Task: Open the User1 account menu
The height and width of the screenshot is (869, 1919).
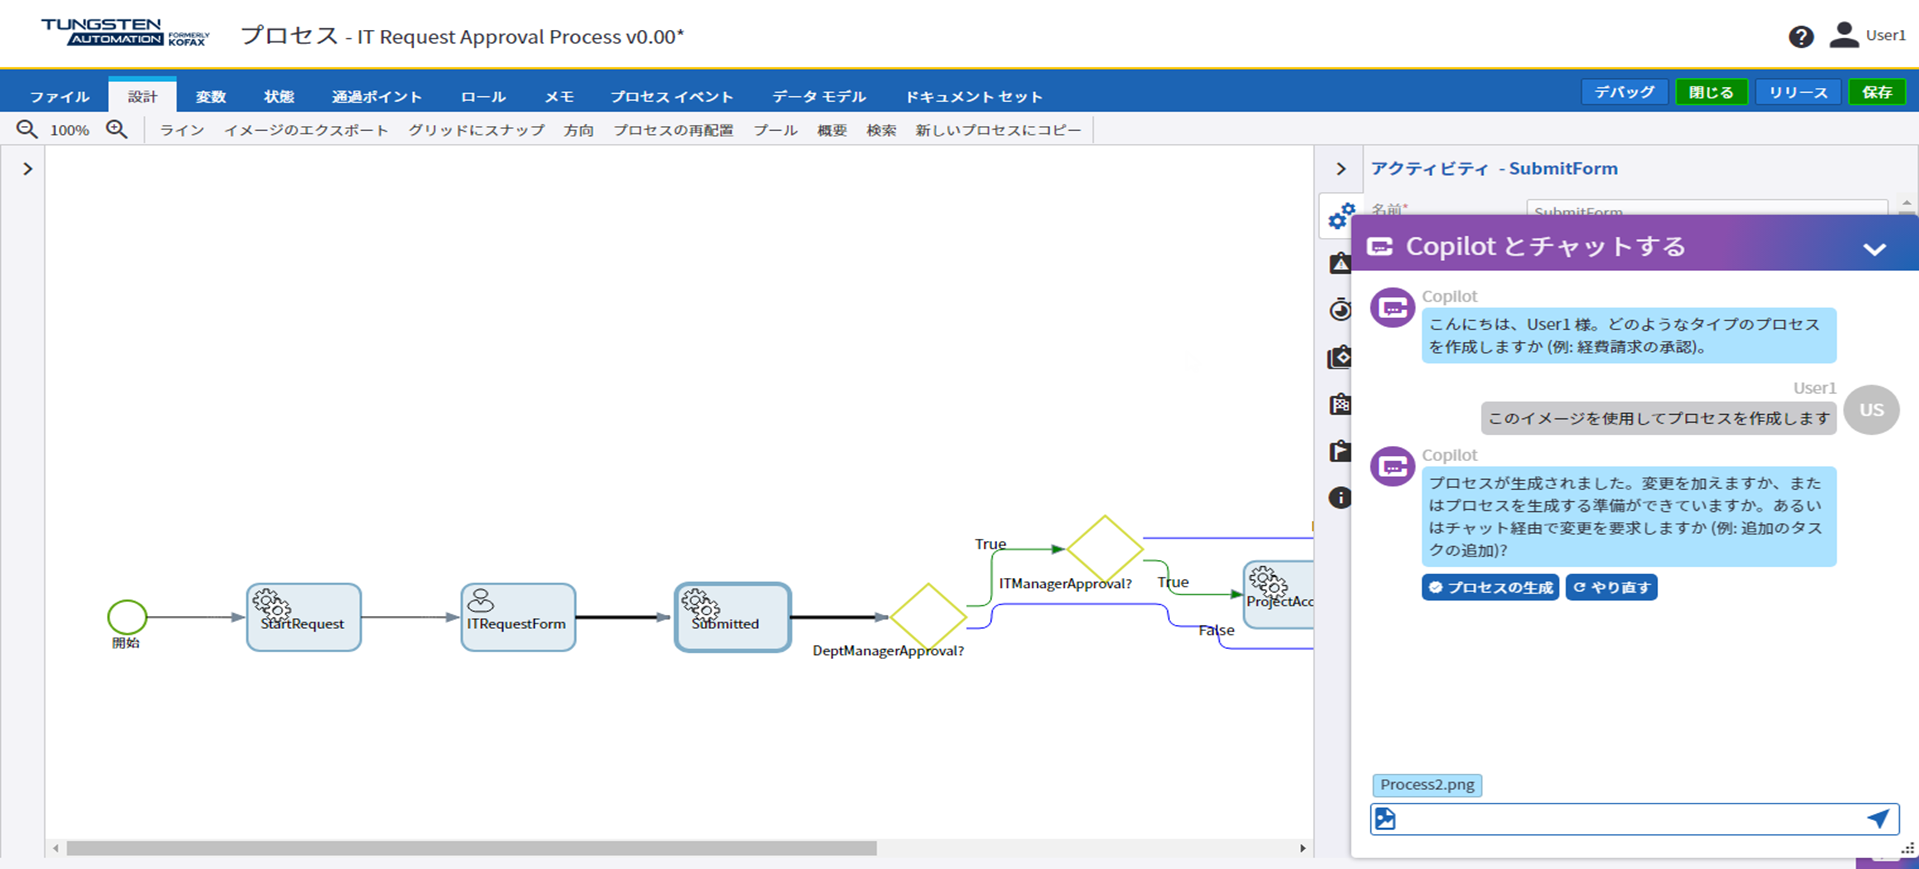Action: tap(1867, 36)
